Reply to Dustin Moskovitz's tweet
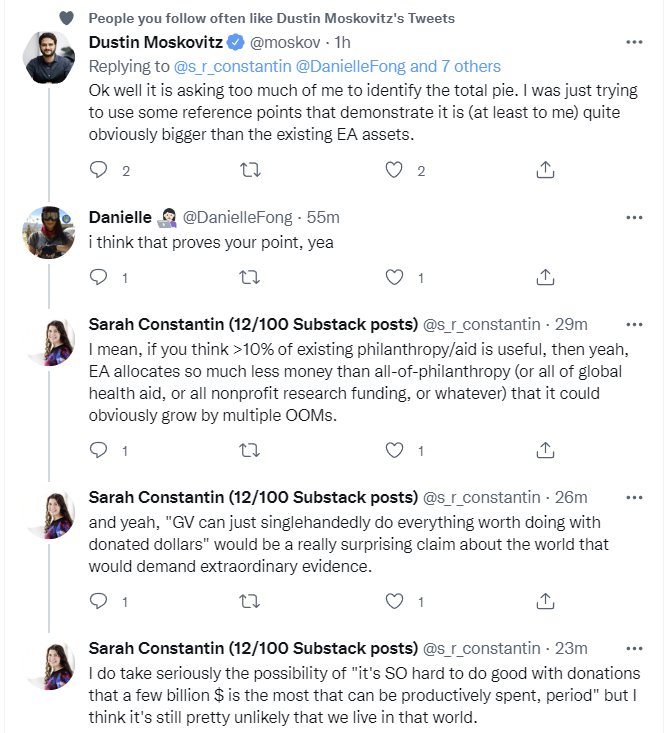The image size is (667, 733). 98,170
